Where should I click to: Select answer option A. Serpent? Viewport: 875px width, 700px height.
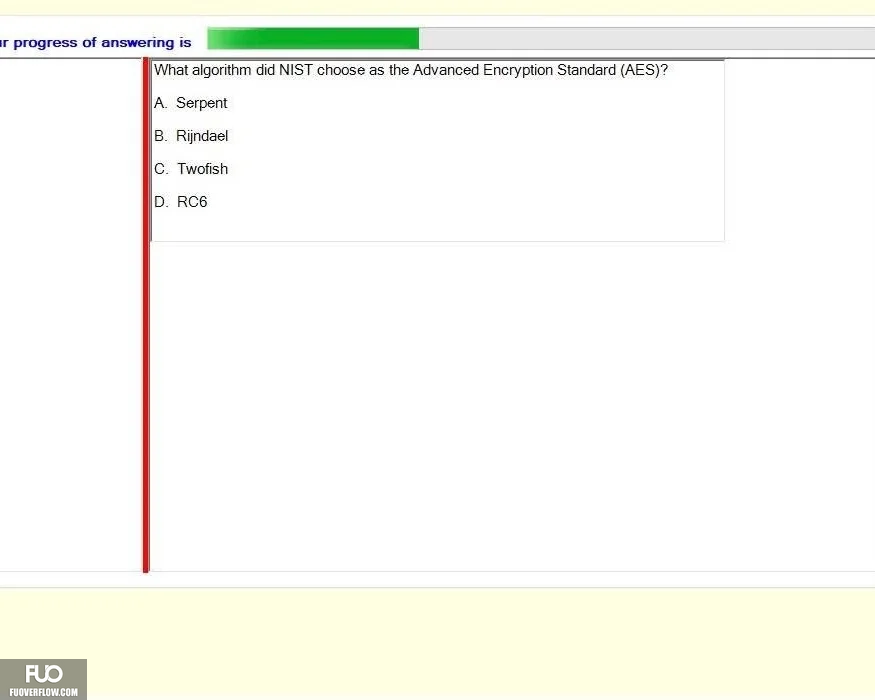pos(191,103)
